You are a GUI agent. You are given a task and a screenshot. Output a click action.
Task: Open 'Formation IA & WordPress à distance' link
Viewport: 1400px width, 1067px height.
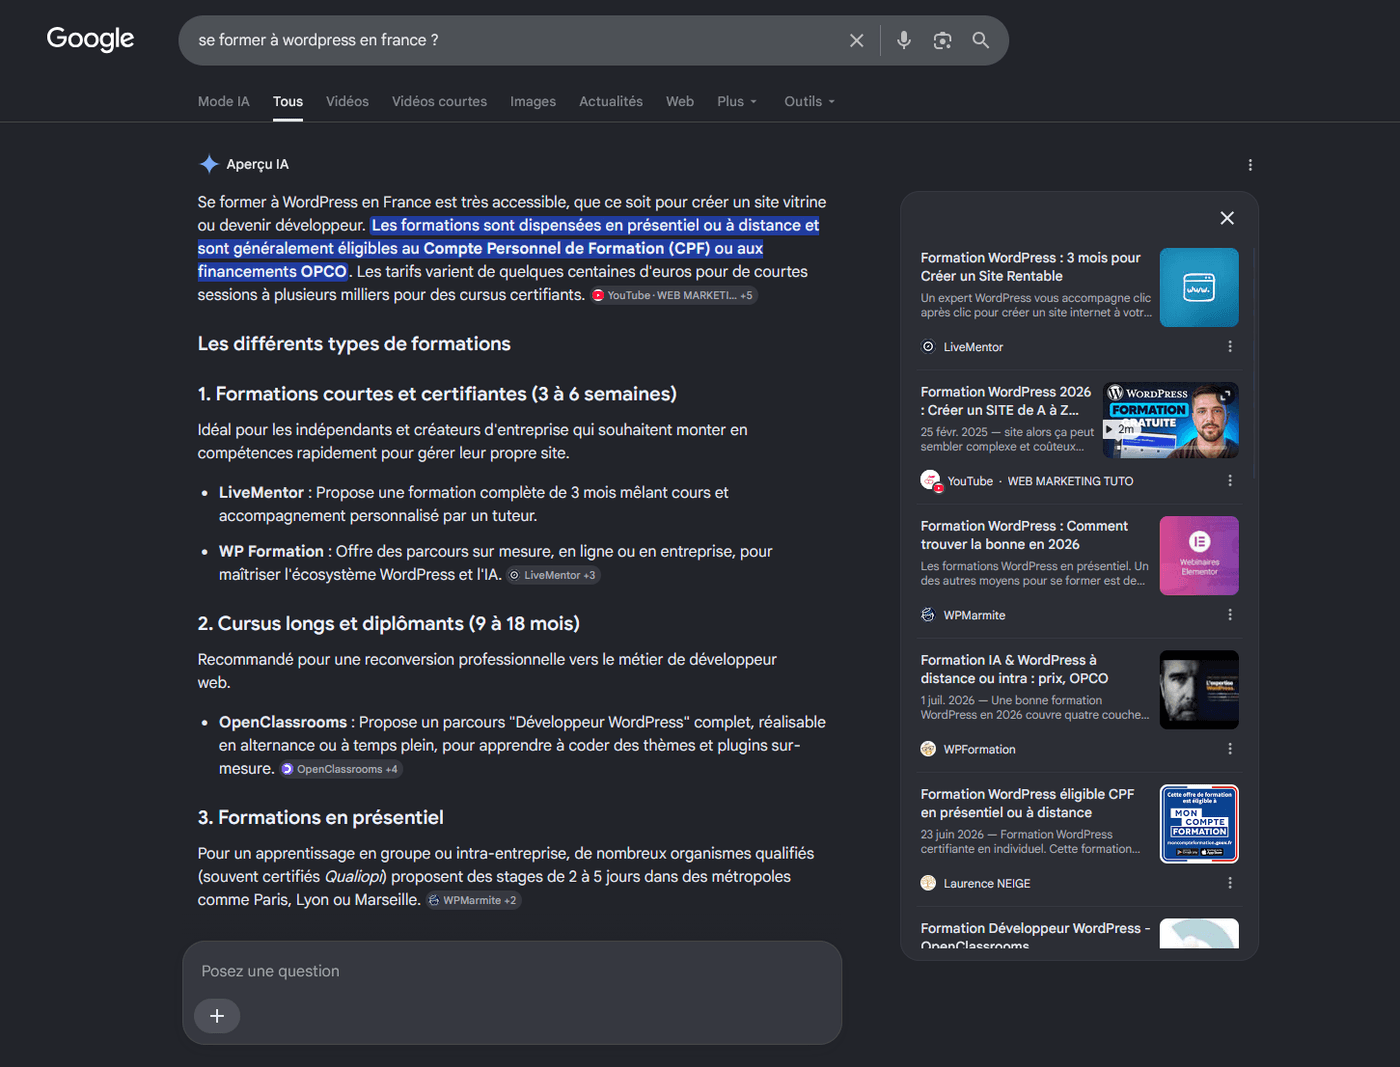pyautogui.click(x=1014, y=669)
